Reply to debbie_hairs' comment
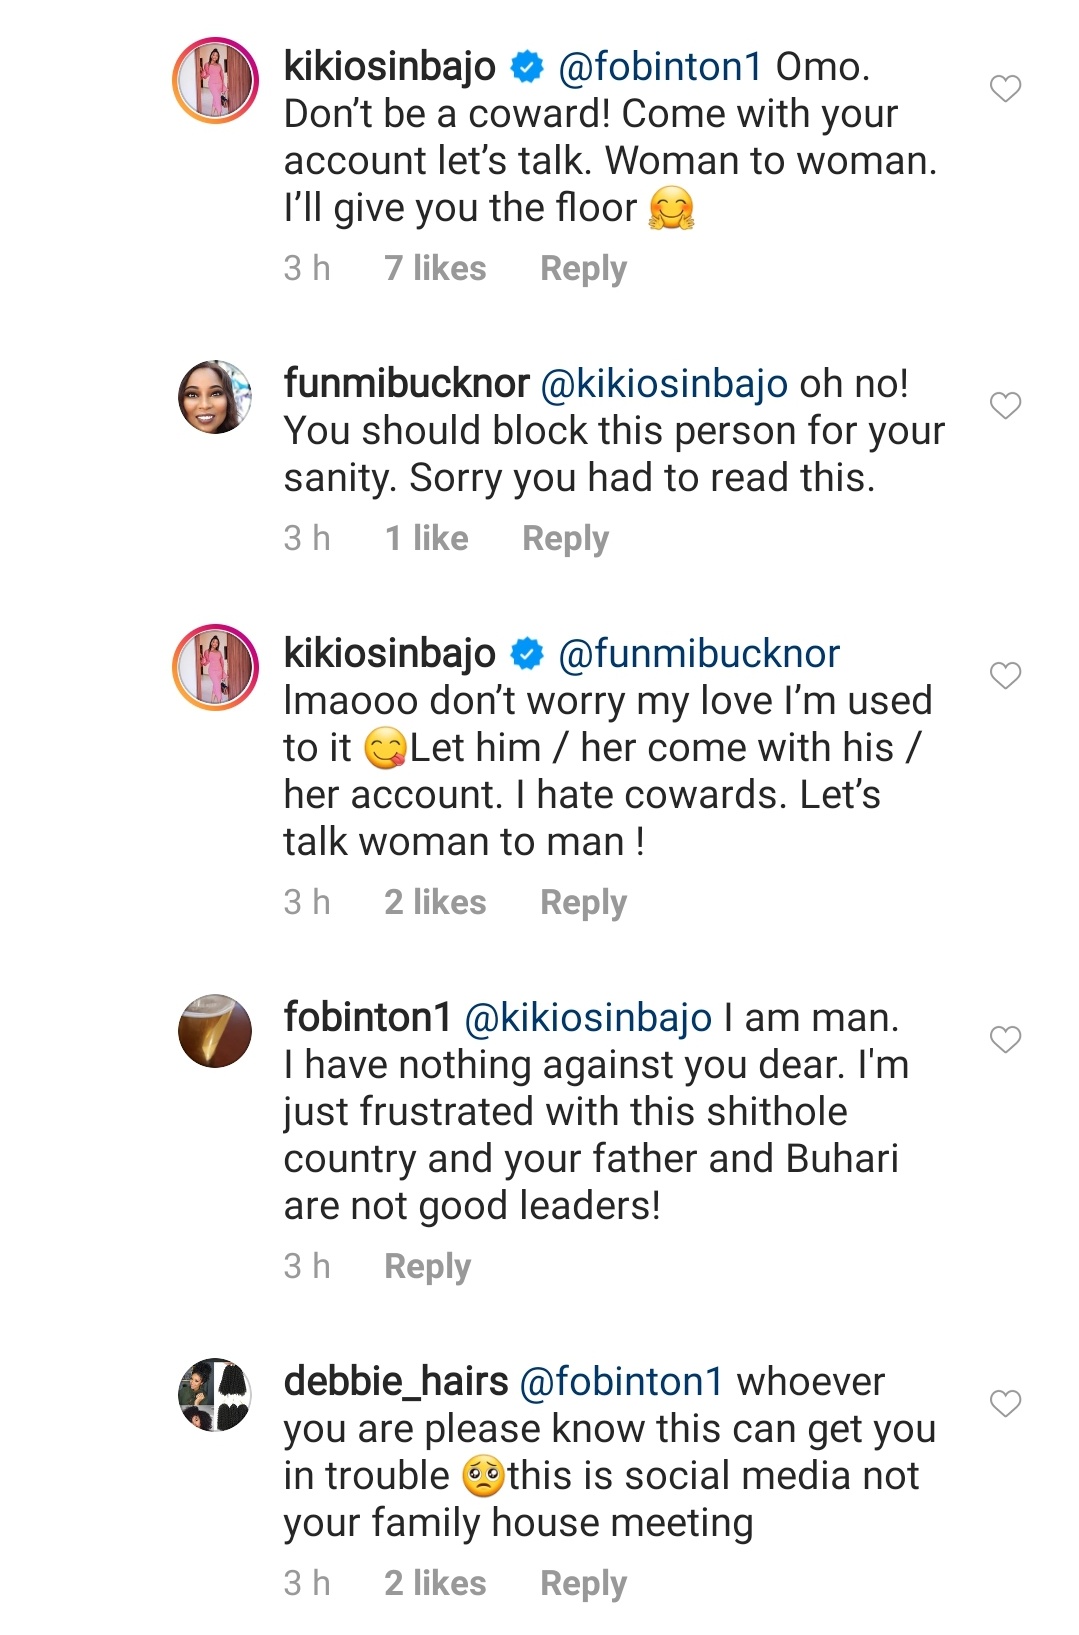The width and height of the screenshot is (1079, 1635). (x=583, y=1583)
